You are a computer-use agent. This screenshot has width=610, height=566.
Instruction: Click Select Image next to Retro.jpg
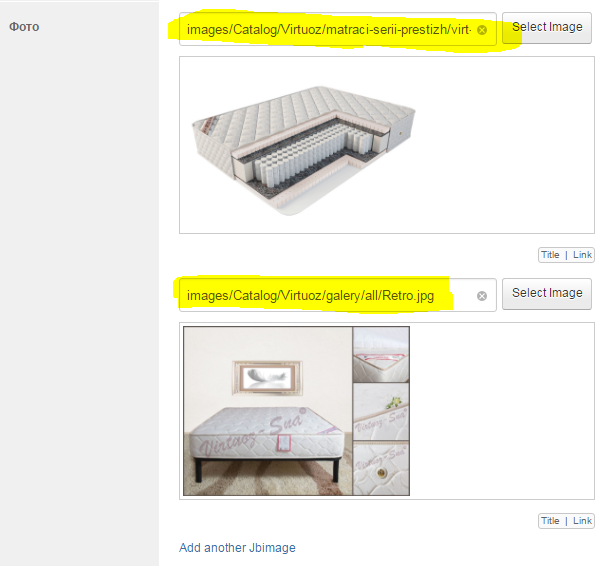[x=547, y=294]
